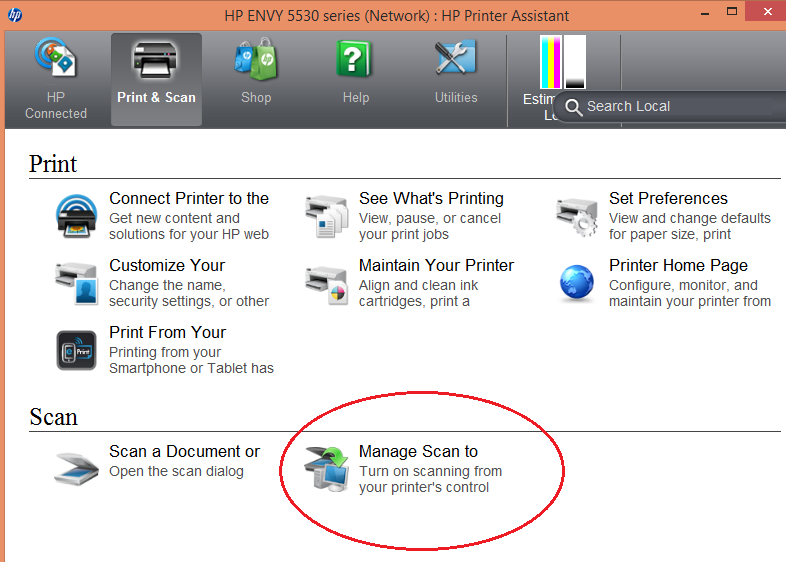Minimize the HP Printer Assistant window
786x562 pixels.
[x=705, y=13]
